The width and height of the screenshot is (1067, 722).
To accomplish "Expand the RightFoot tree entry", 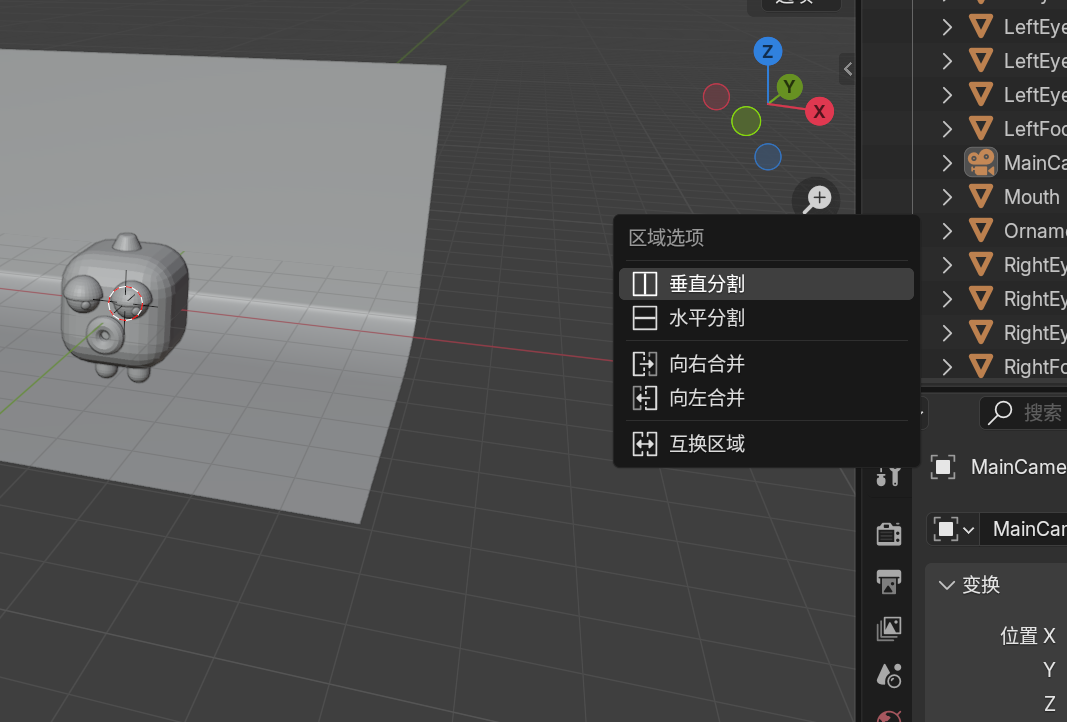I will (947, 366).
